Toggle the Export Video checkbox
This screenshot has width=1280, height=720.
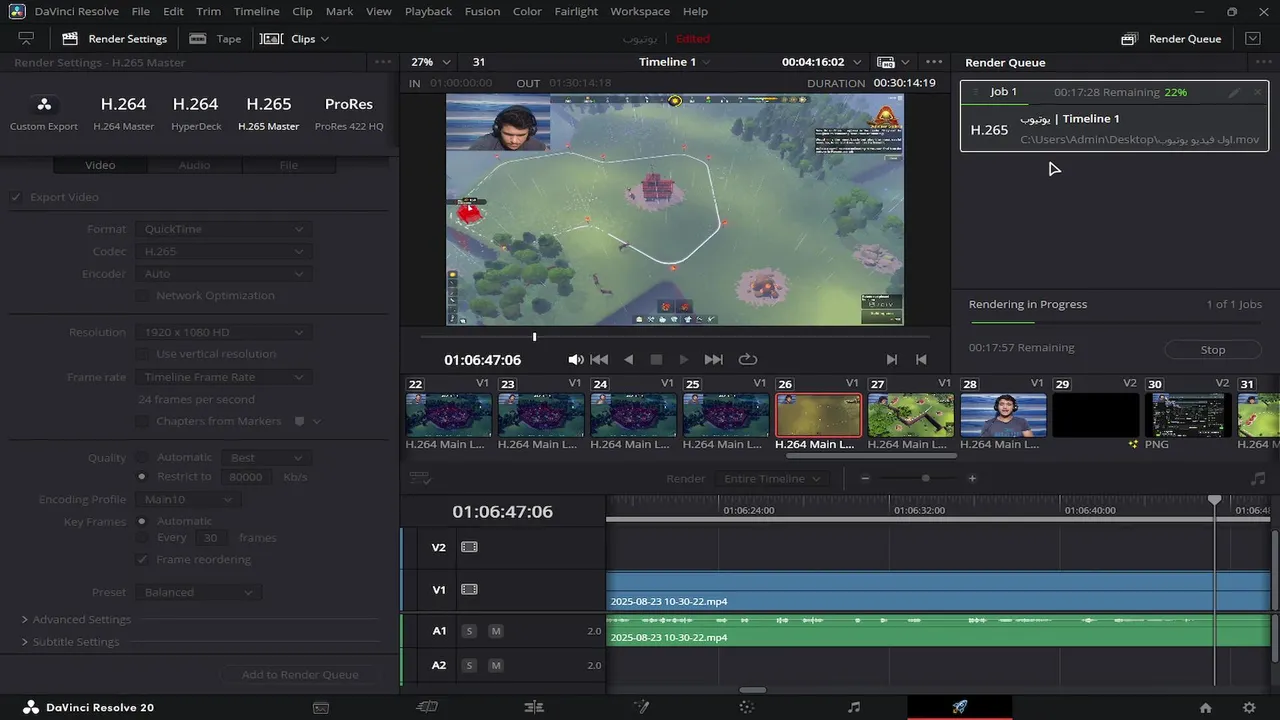click(16, 197)
